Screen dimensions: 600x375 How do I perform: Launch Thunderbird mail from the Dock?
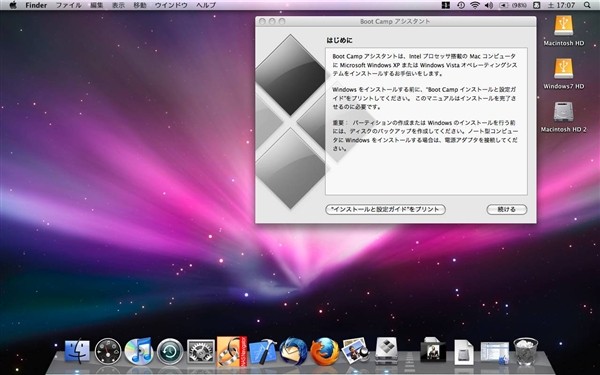click(293, 351)
